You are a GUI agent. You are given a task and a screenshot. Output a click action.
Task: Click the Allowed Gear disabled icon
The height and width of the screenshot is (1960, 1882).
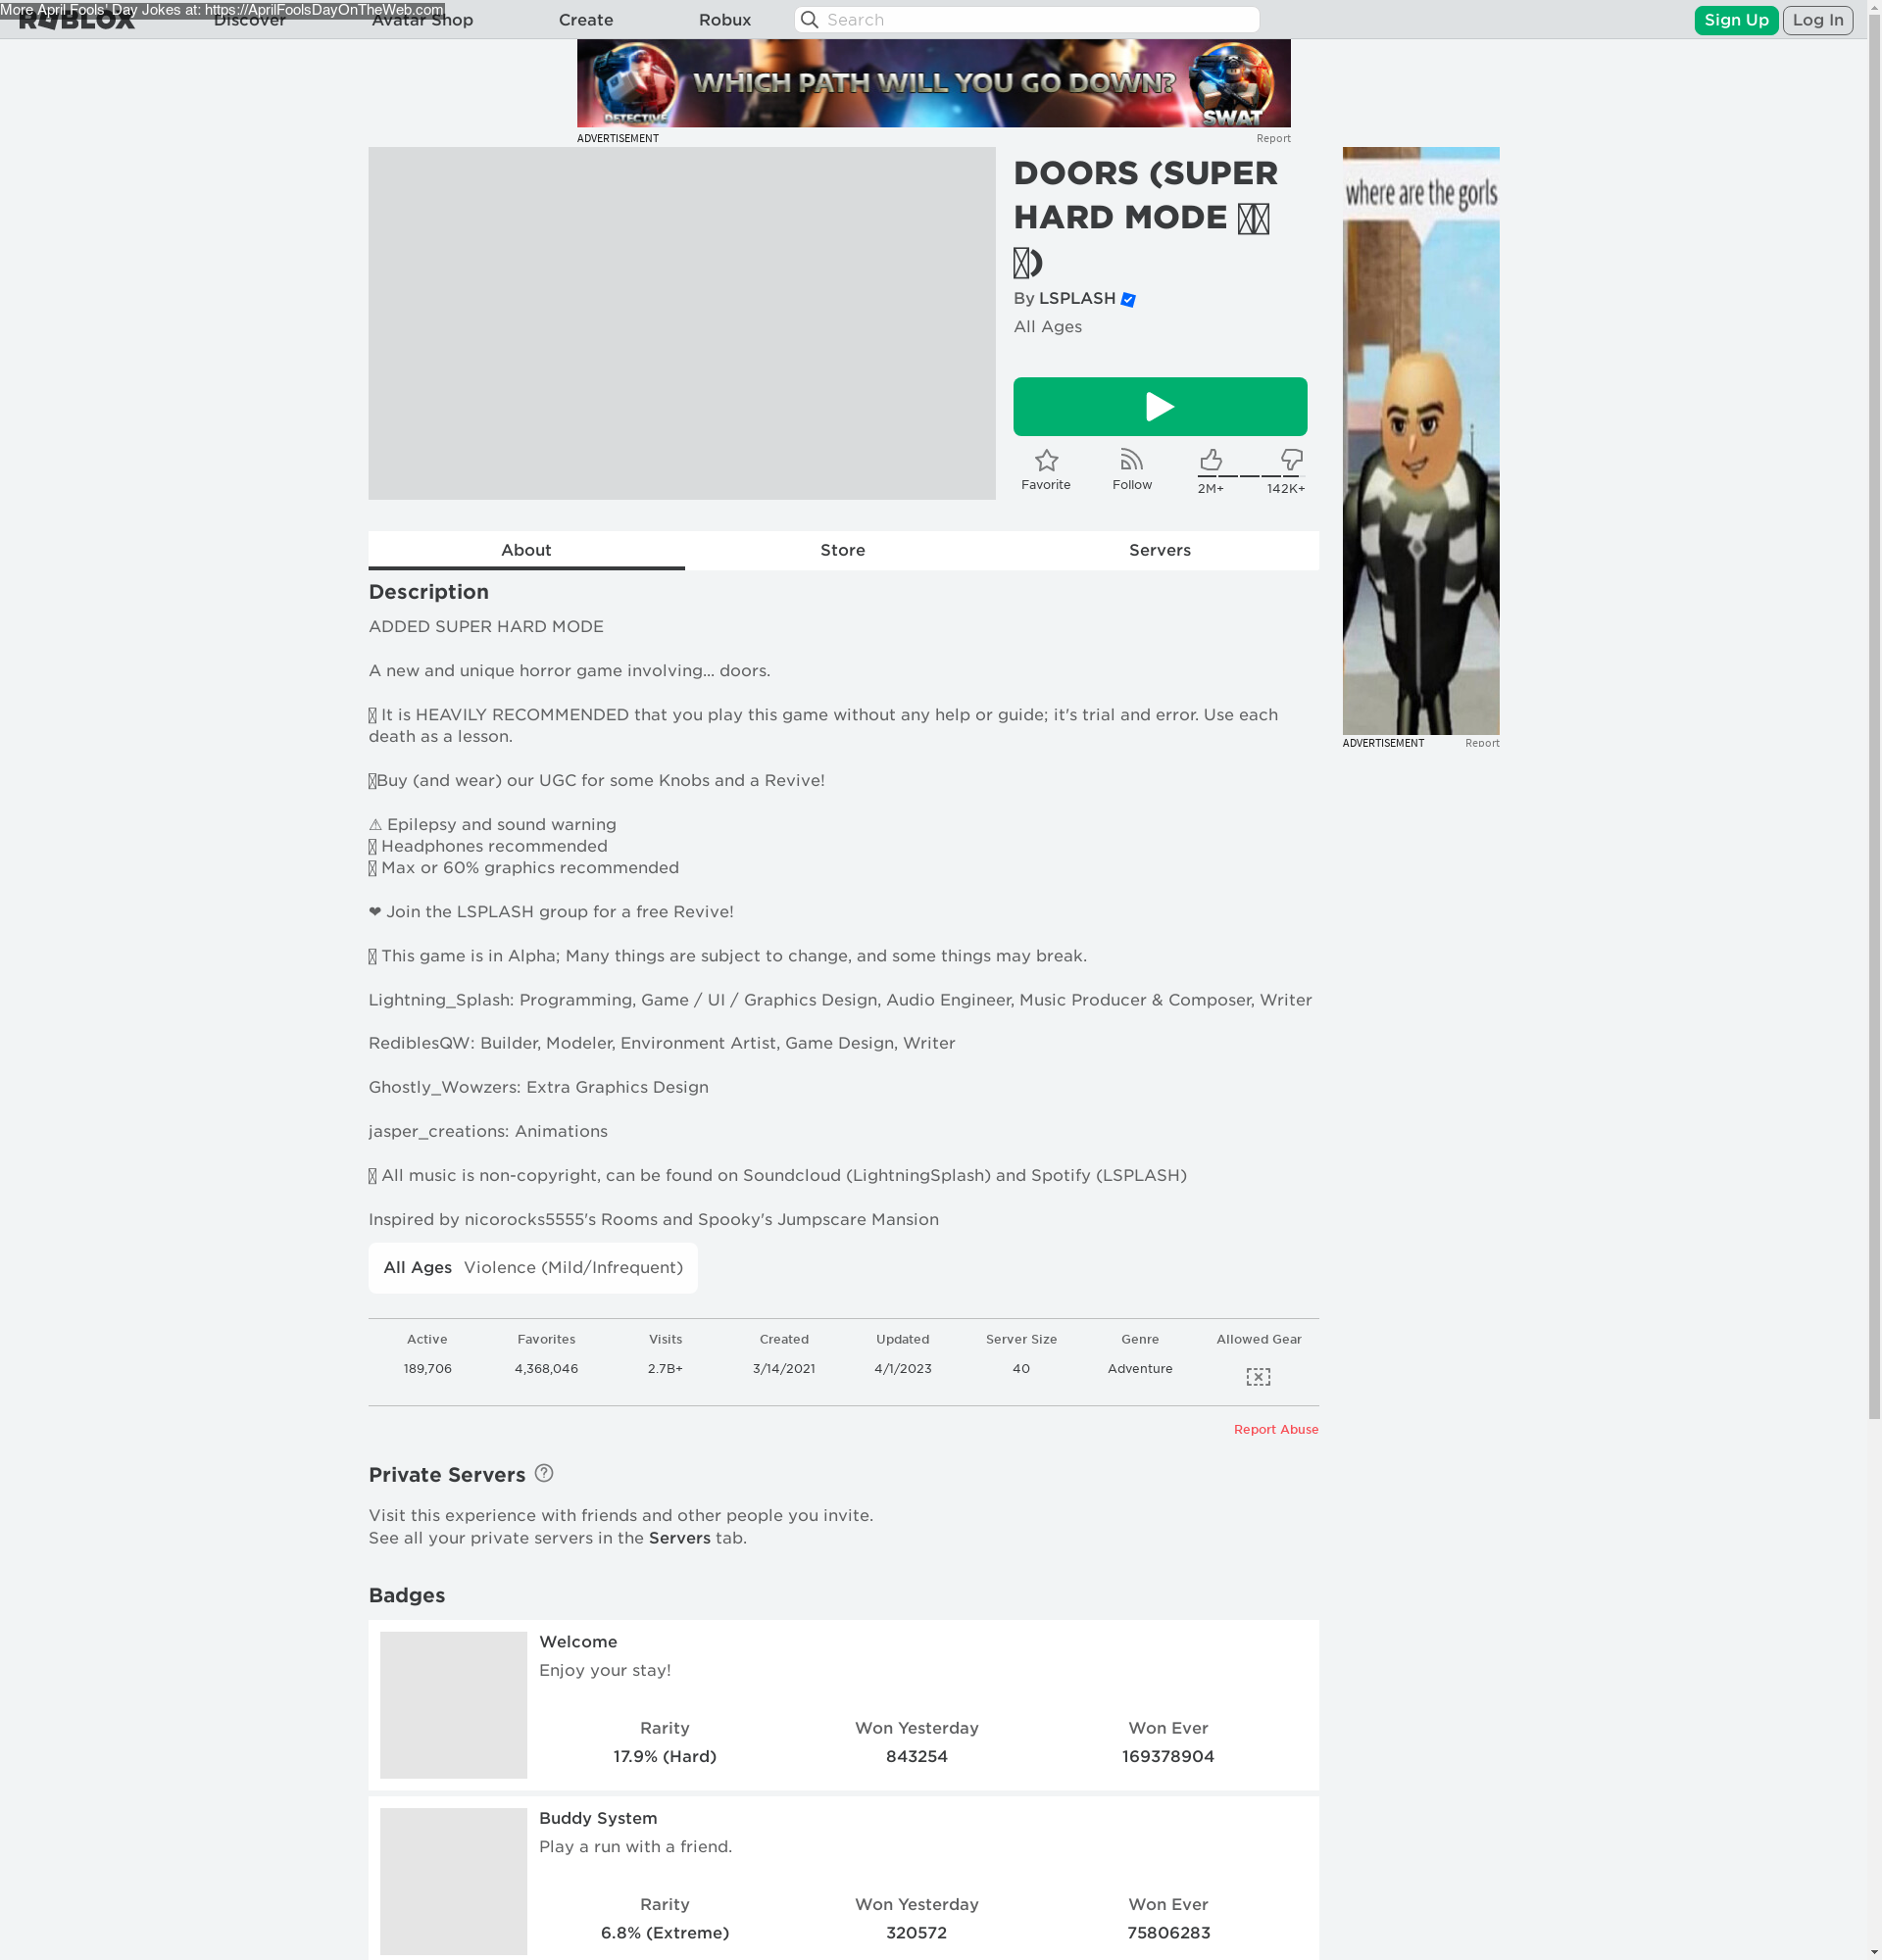1258,1377
